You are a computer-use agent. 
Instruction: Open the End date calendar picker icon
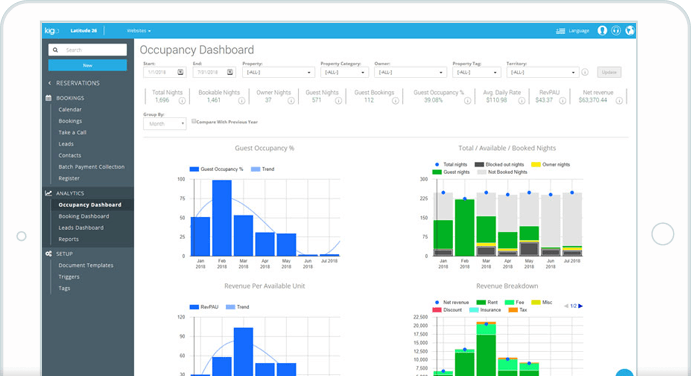click(230, 72)
